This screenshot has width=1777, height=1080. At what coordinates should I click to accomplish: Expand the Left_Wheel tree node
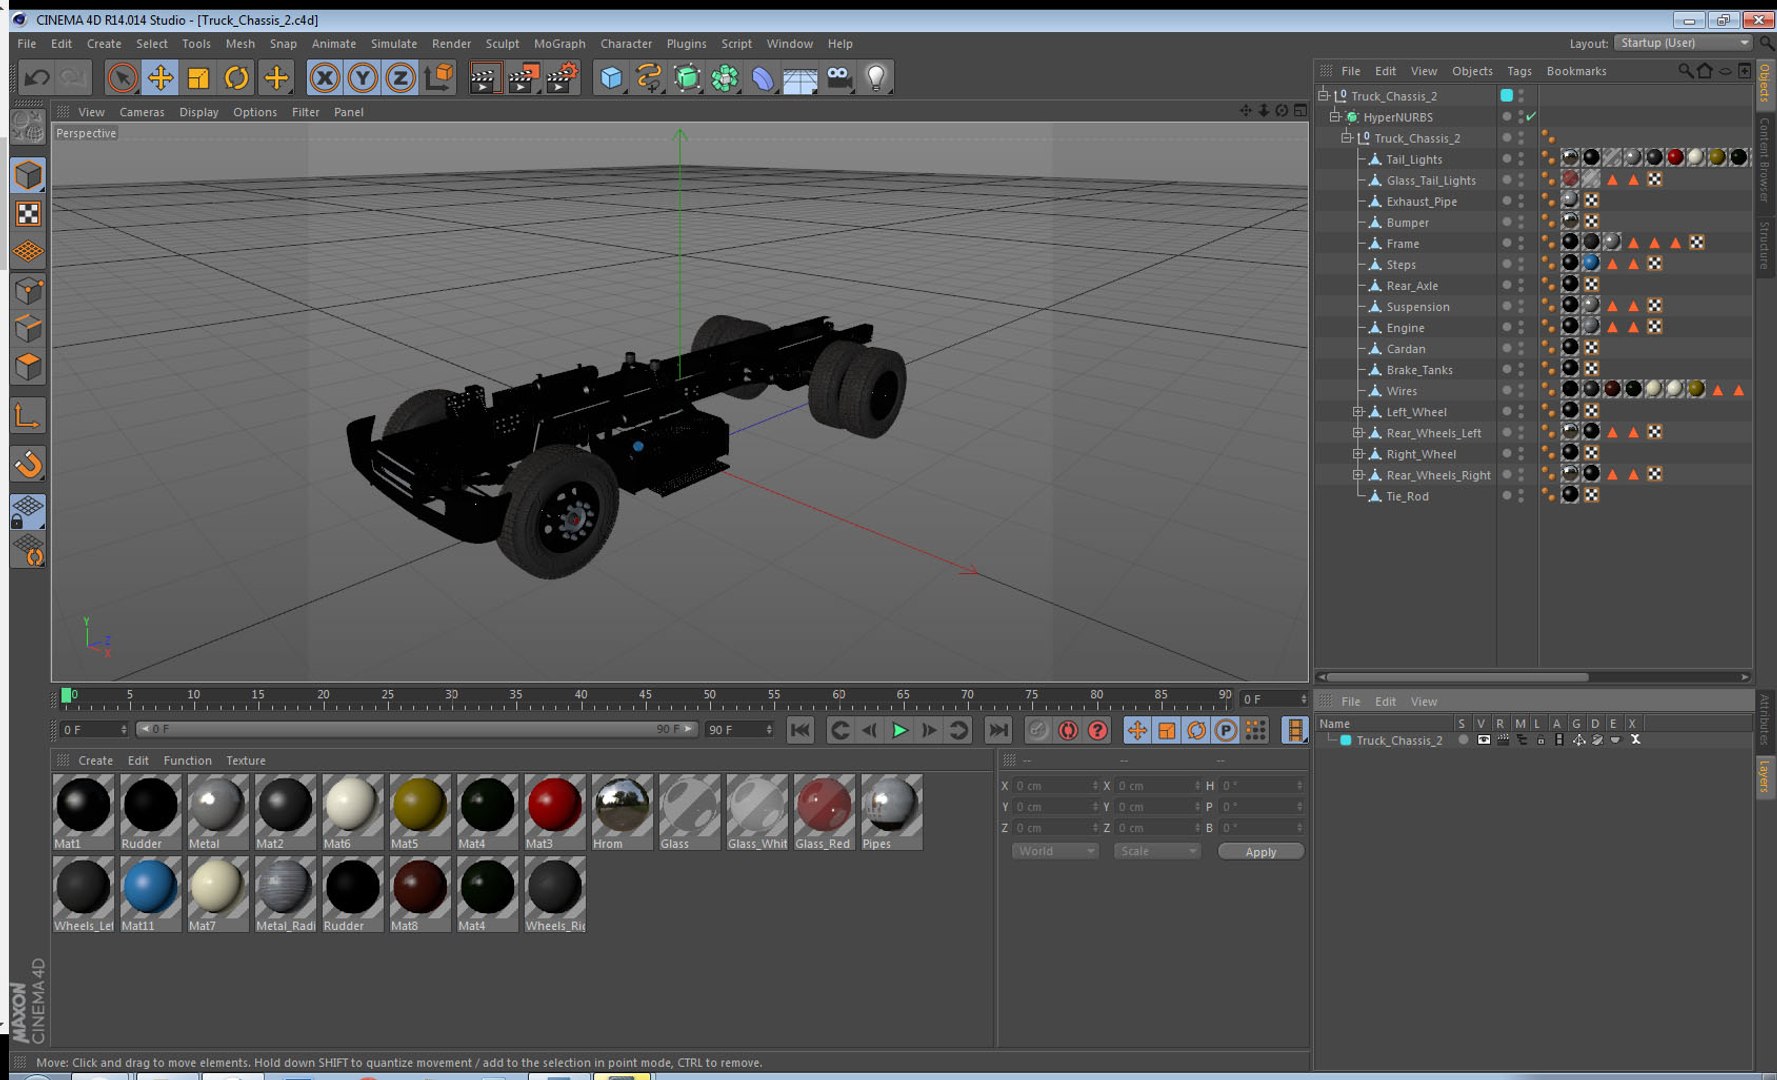tap(1358, 412)
